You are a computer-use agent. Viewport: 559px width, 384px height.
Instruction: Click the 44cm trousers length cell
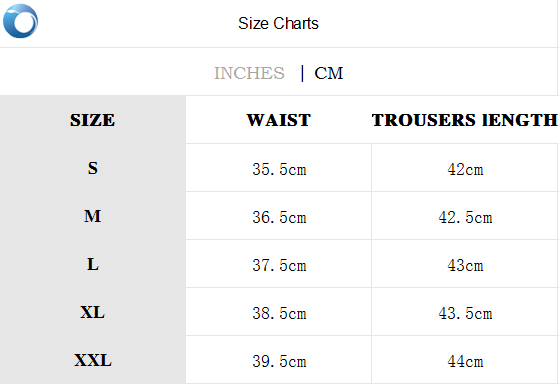[465, 361]
